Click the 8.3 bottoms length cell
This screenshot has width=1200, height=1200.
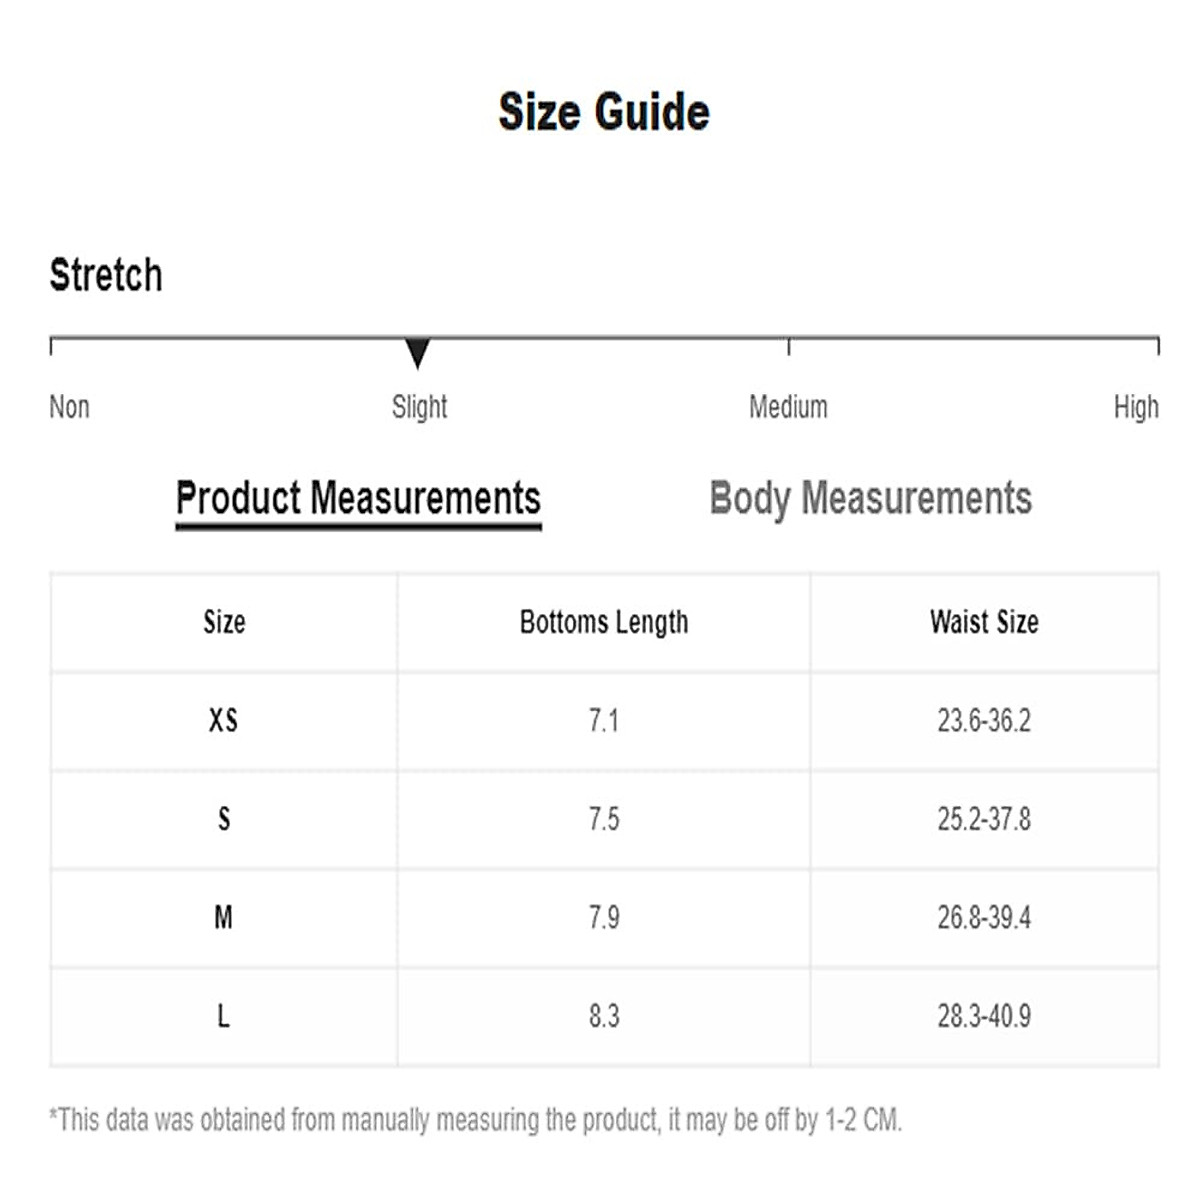pos(604,1016)
